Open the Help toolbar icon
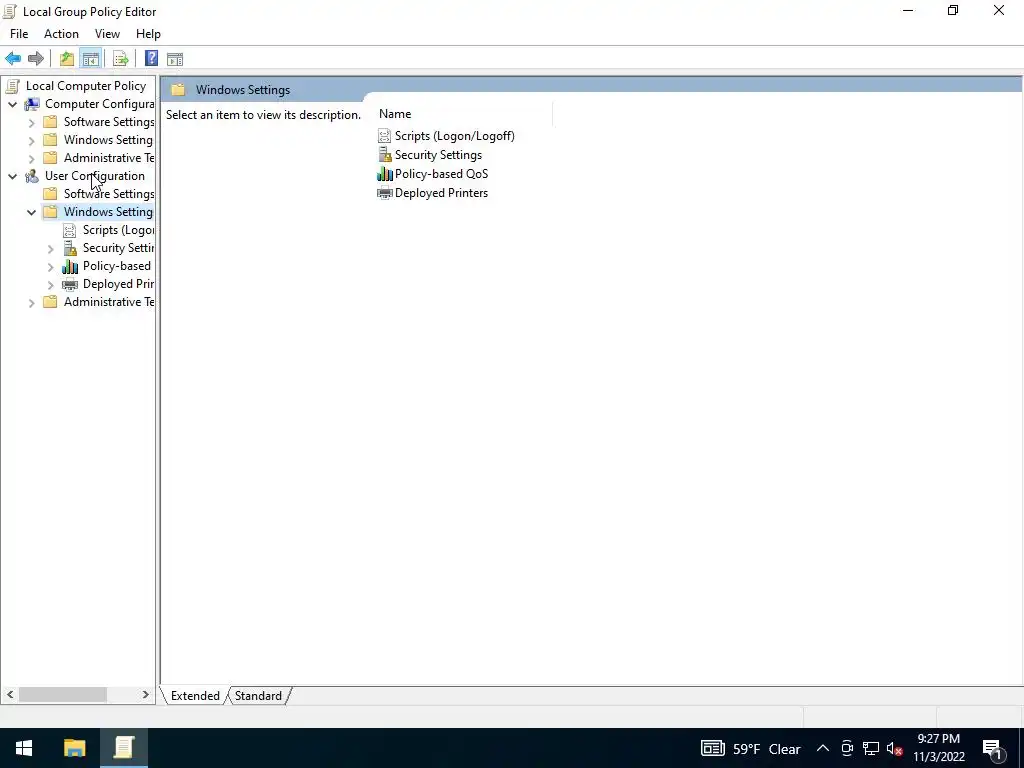The image size is (1024, 768). coord(151,59)
